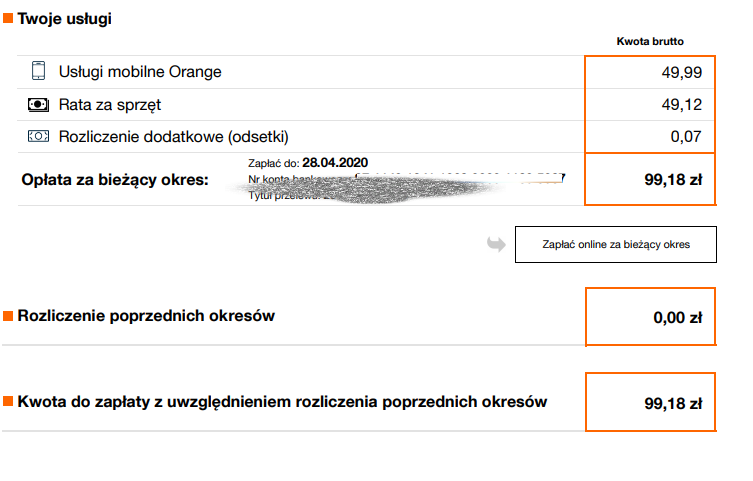Image resolution: width=753 pixels, height=481 pixels.
Task: Click the 0,07 interest amount
Action: pyautogui.click(x=686, y=137)
